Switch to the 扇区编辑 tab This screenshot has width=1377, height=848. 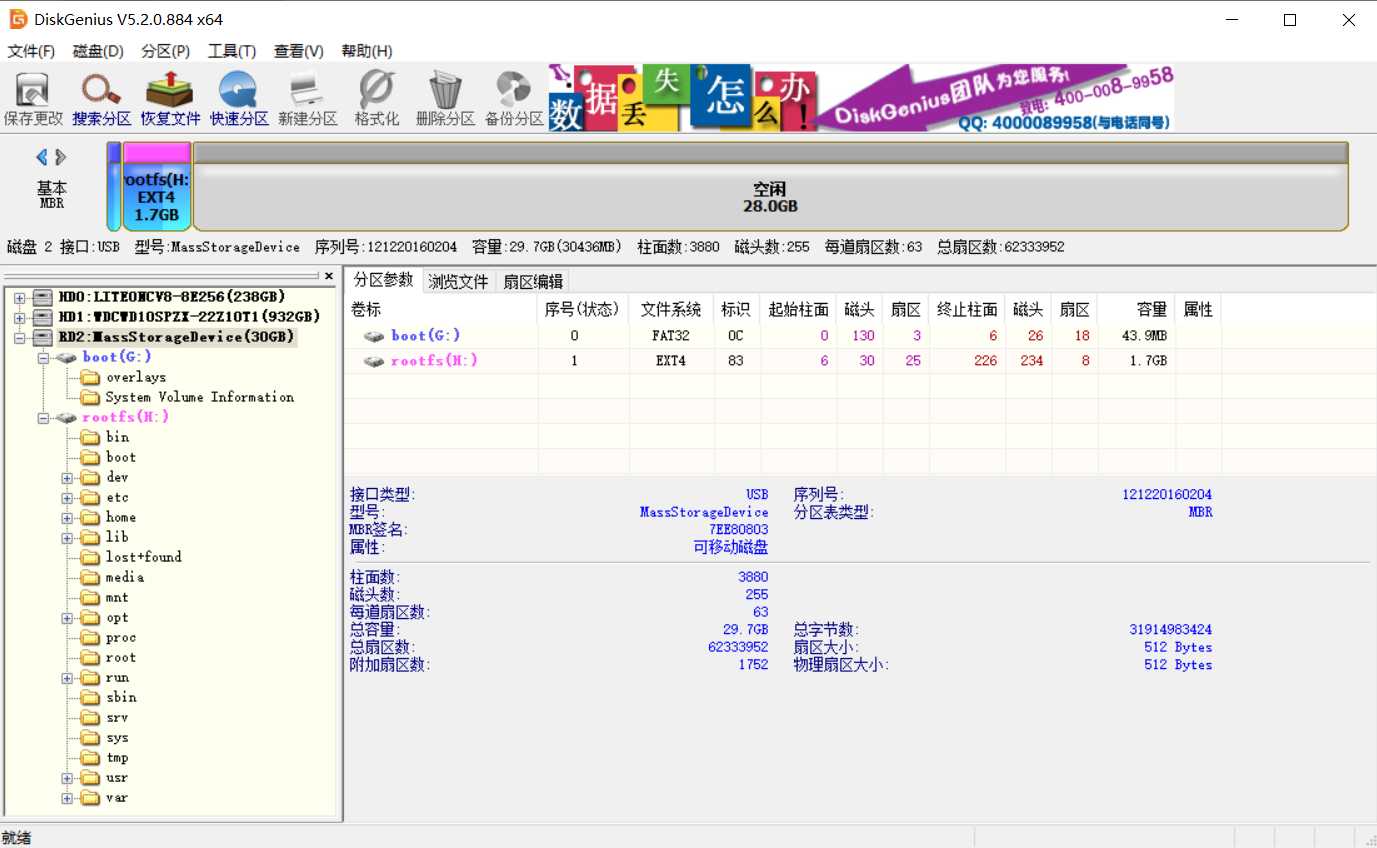tap(534, 282)
